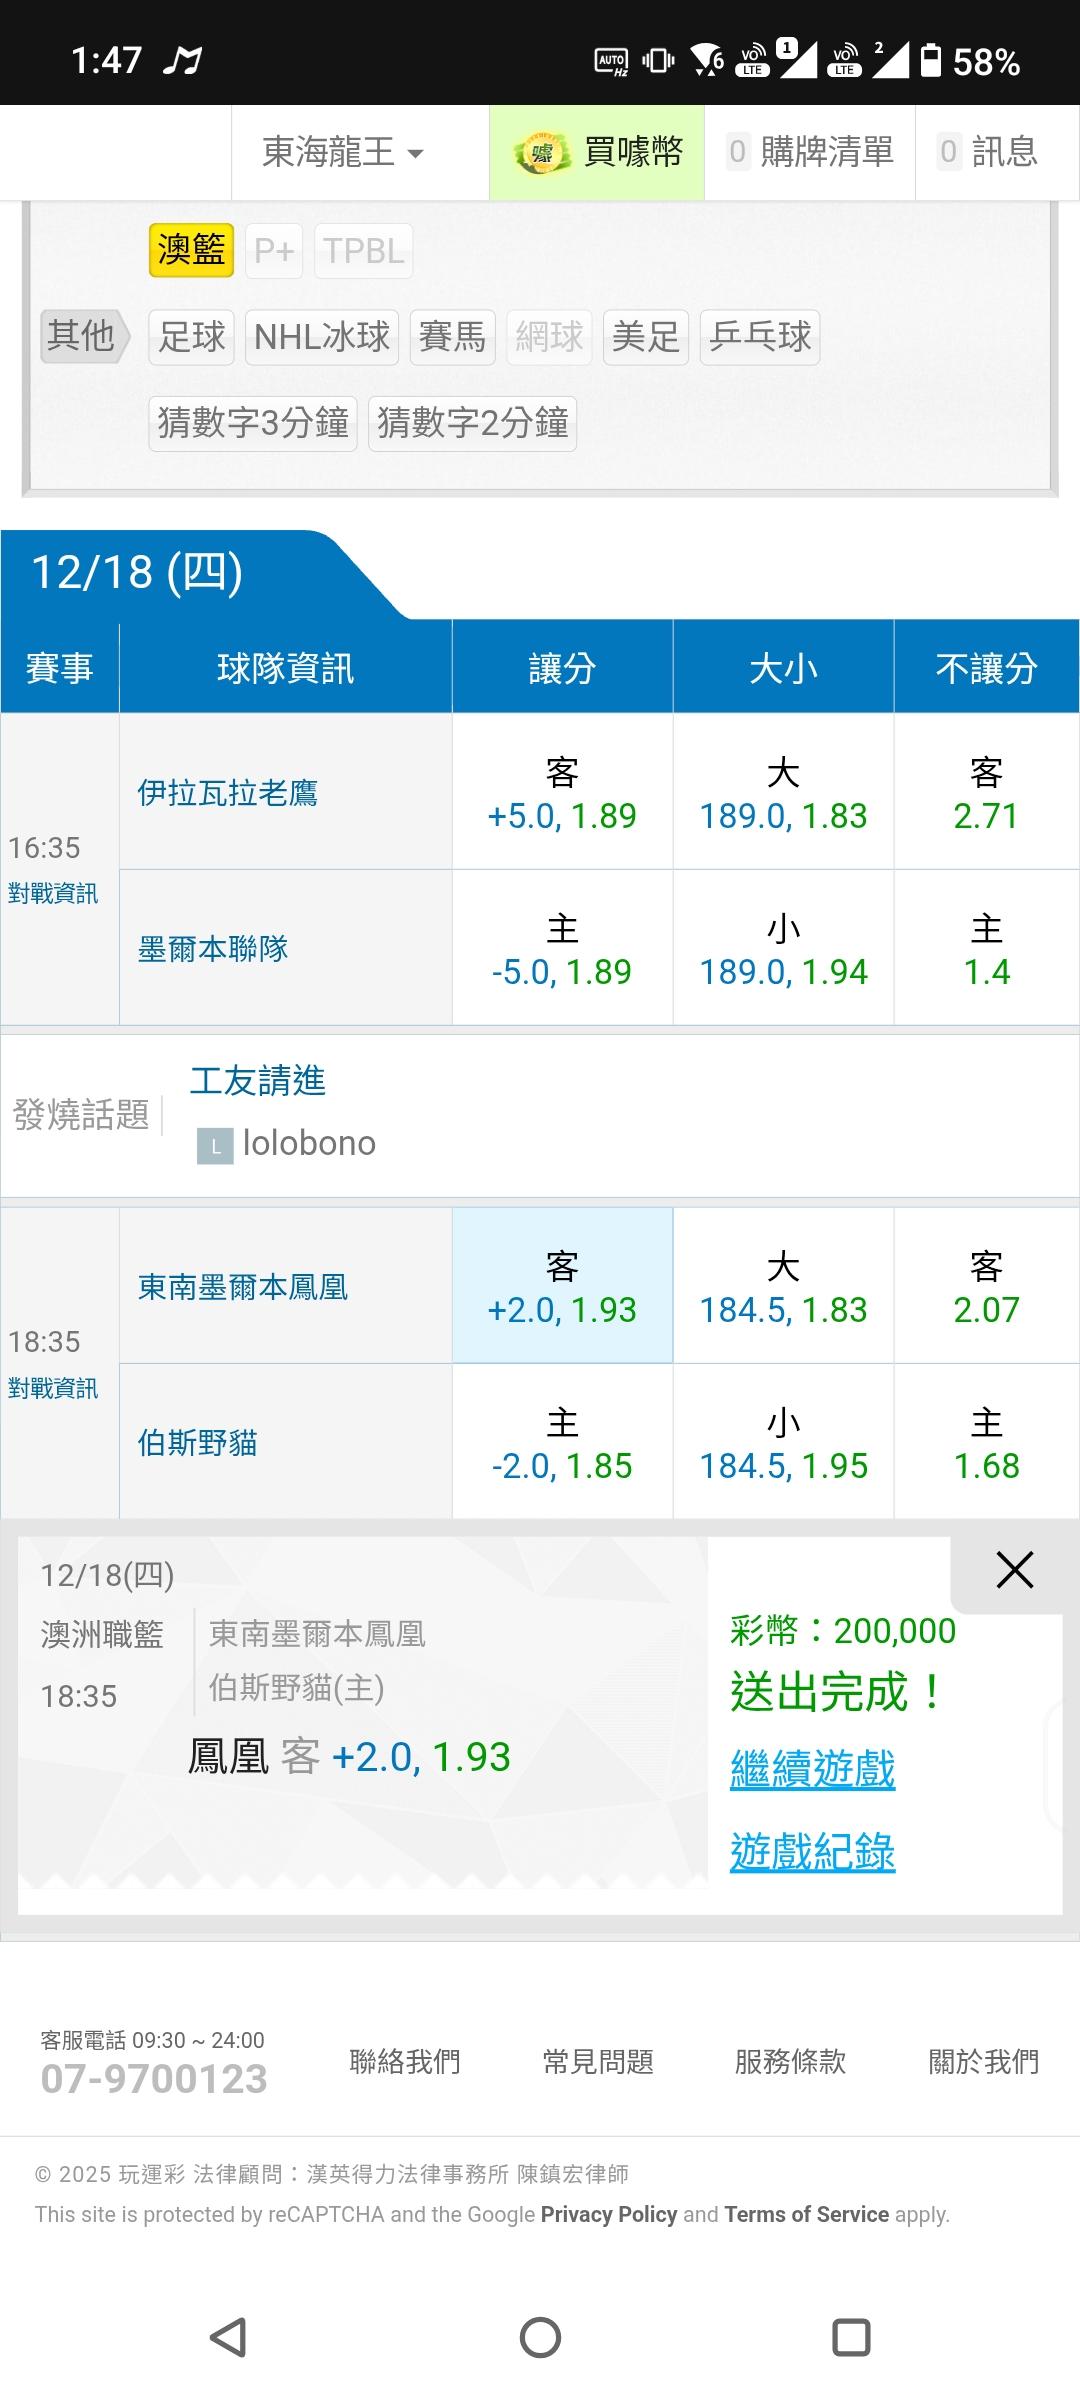This screenshot has height=2400, width=1080.
Task: Tap the 買噱幣 coin icon
Action: pos(541,153)
